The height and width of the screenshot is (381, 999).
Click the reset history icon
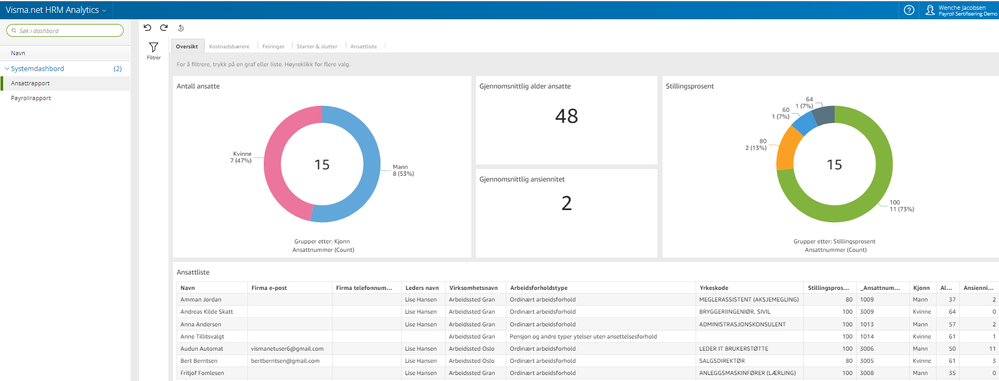click(x=181, y=28)
